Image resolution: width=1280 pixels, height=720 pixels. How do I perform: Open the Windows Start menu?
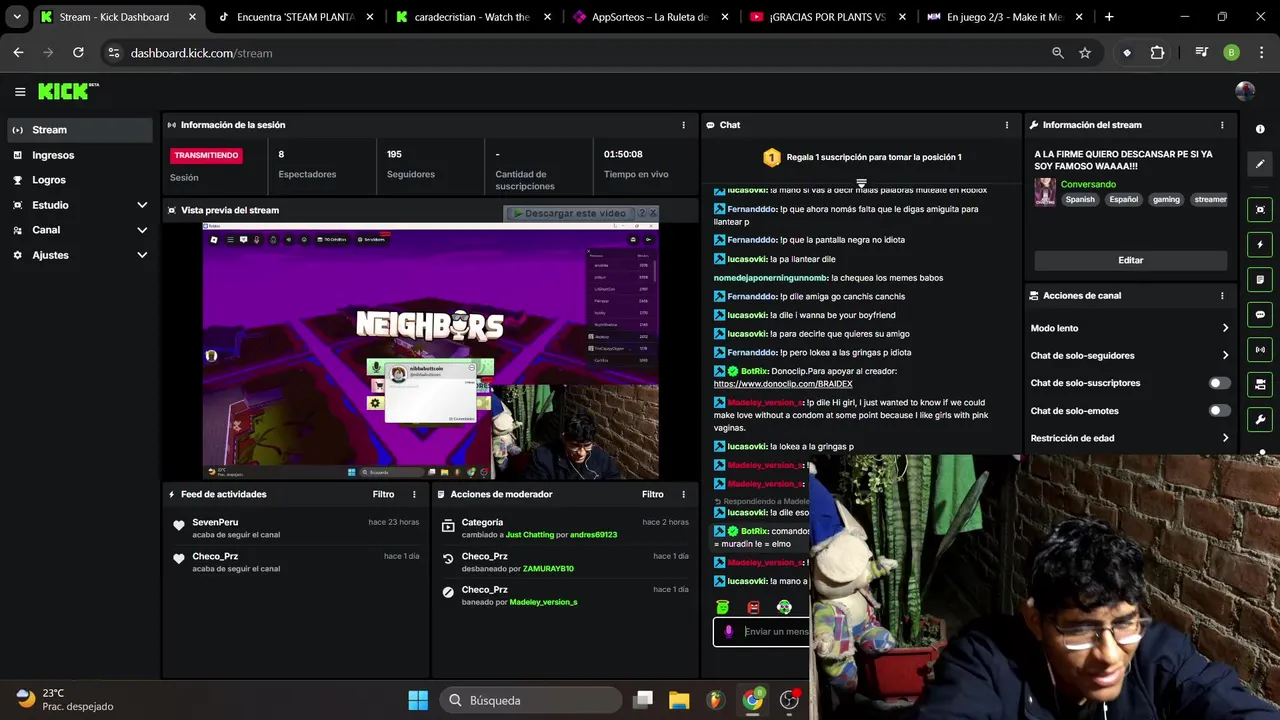pos(418,700)
